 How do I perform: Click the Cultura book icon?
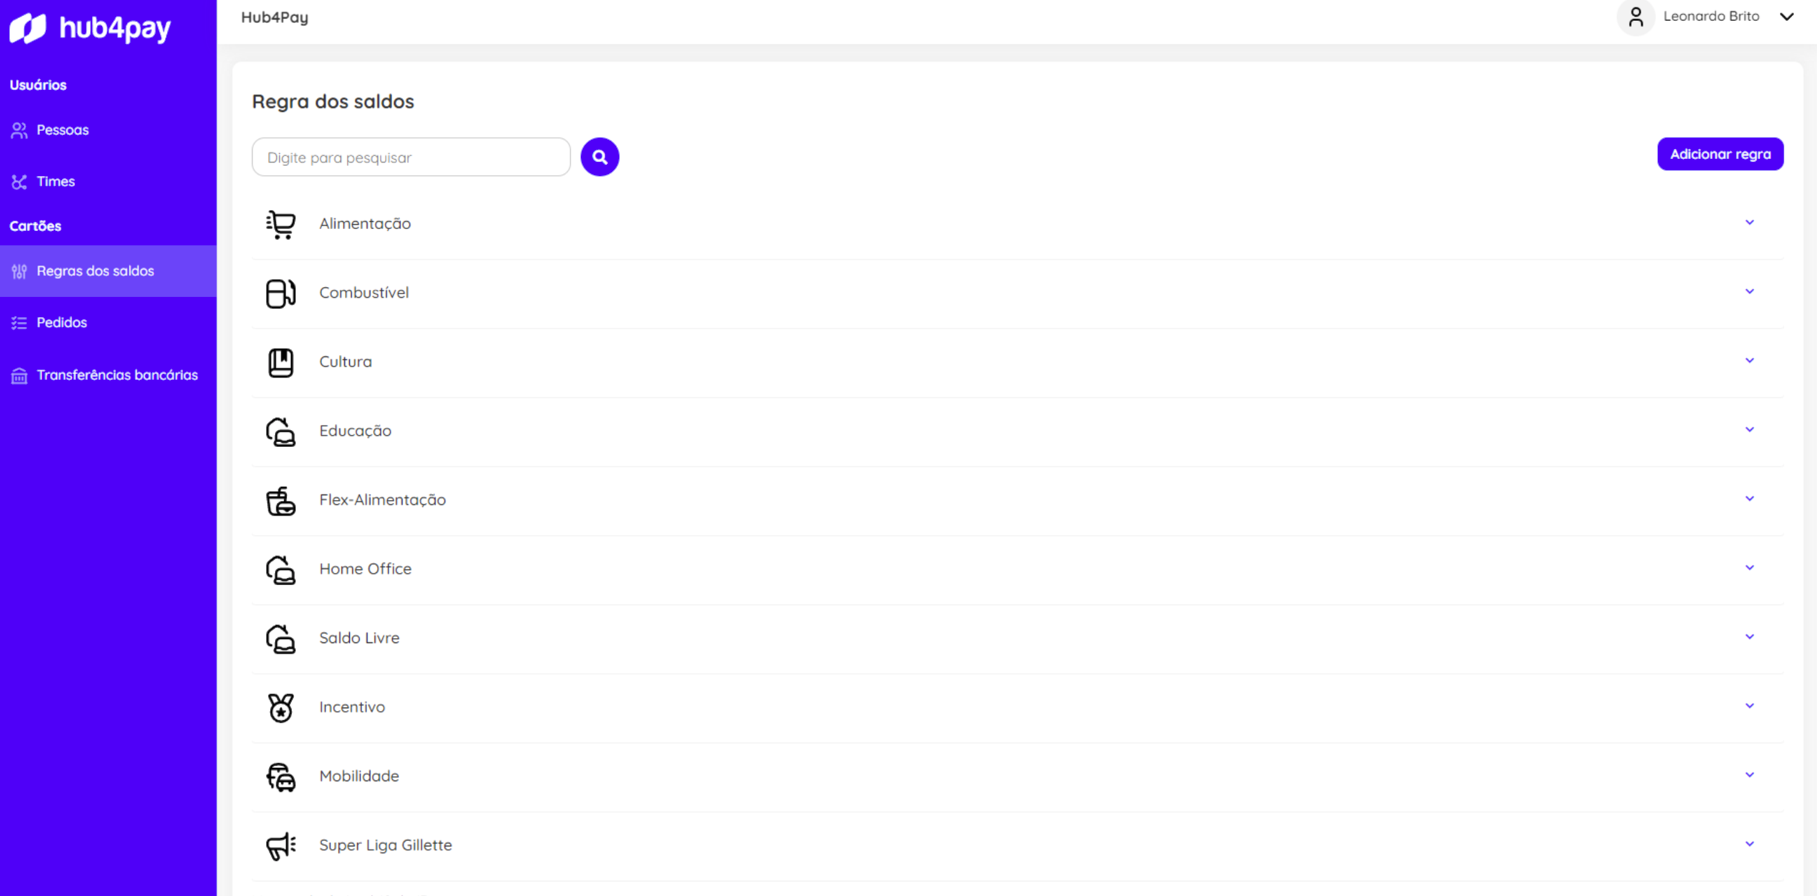point(281,362)
